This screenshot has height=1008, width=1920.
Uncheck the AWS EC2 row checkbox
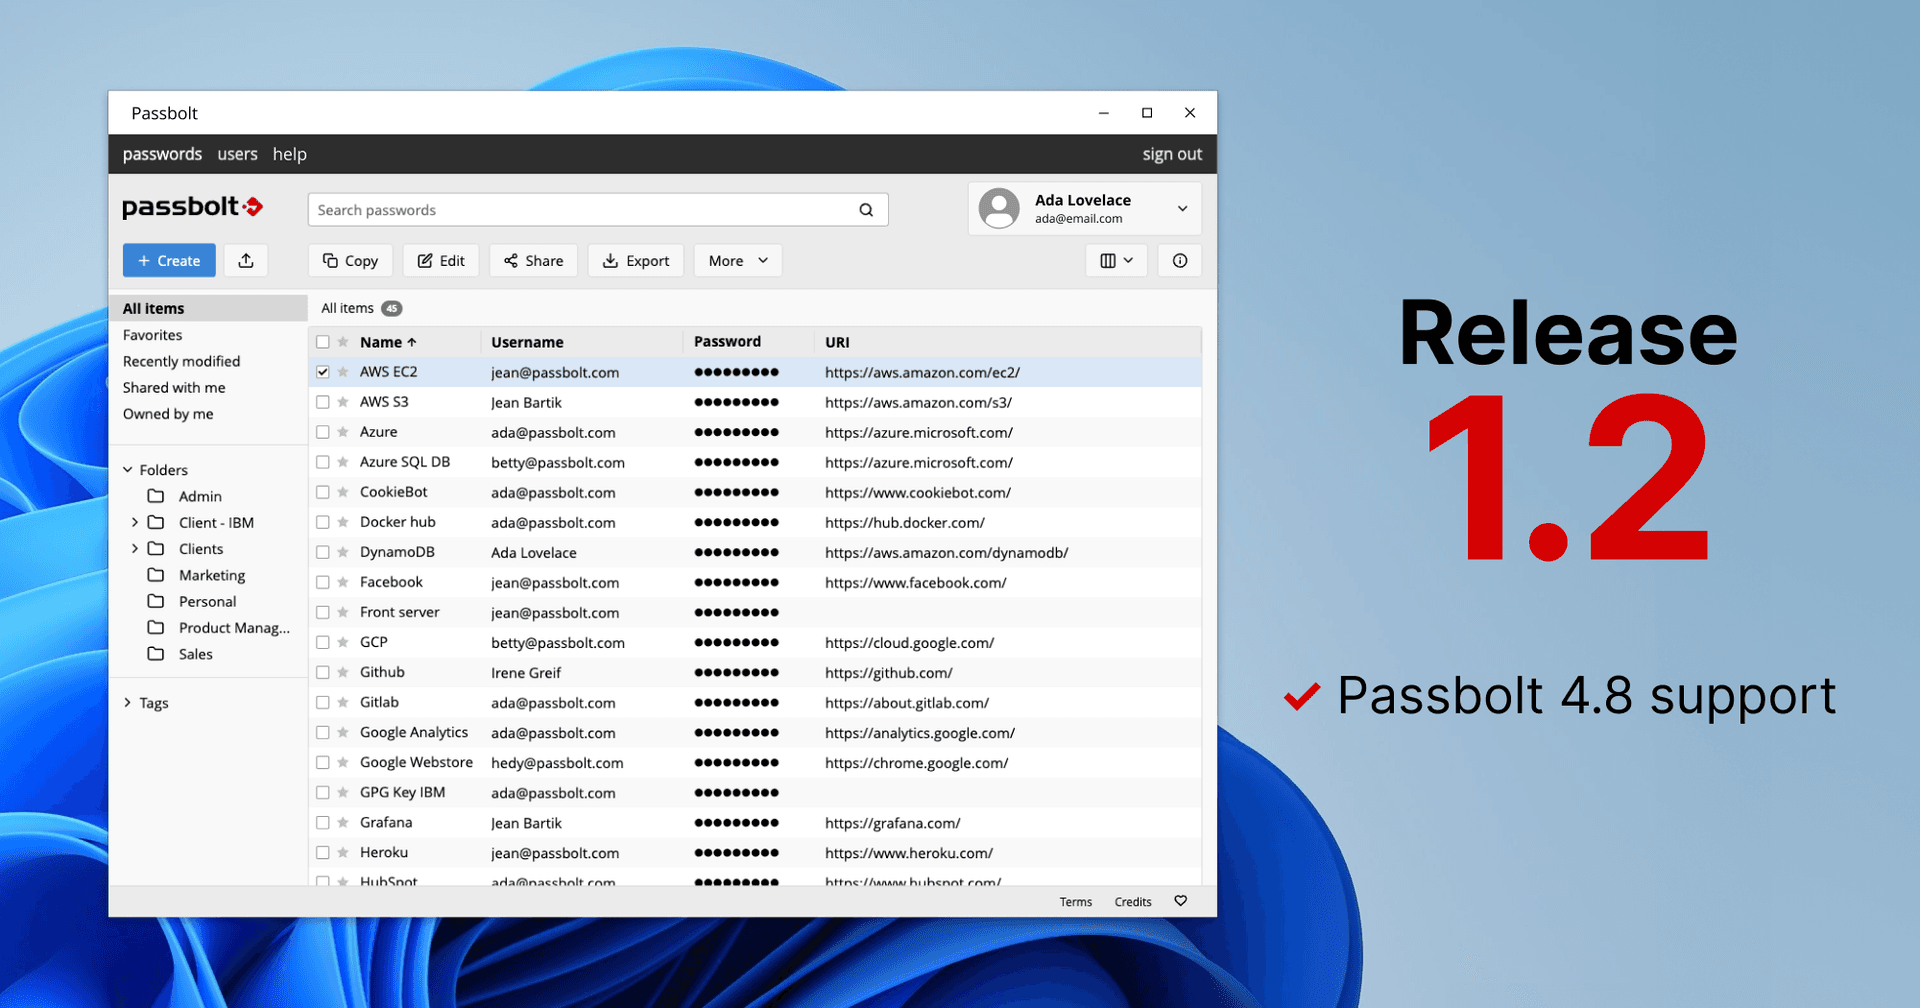(322, 371)
